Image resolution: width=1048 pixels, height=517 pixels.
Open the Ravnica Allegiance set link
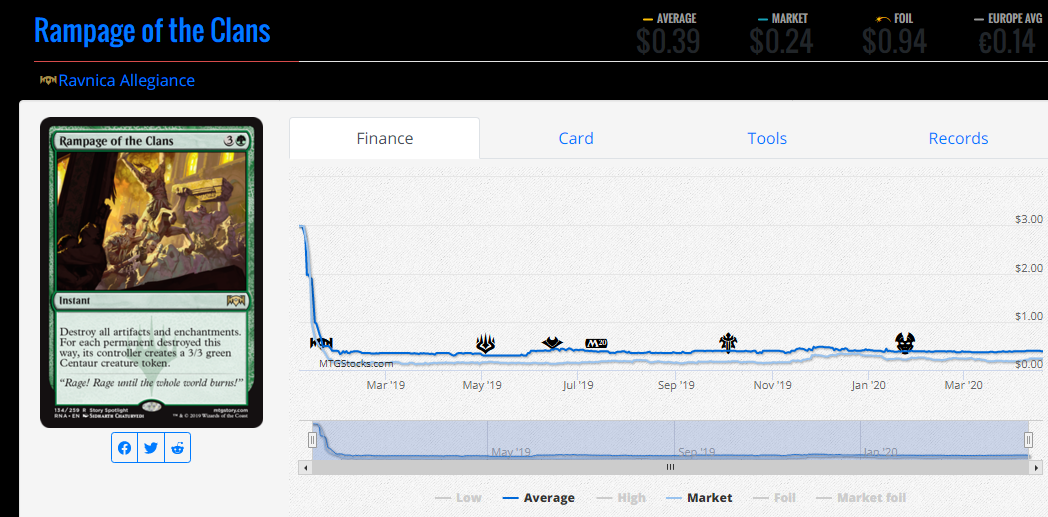127,81
